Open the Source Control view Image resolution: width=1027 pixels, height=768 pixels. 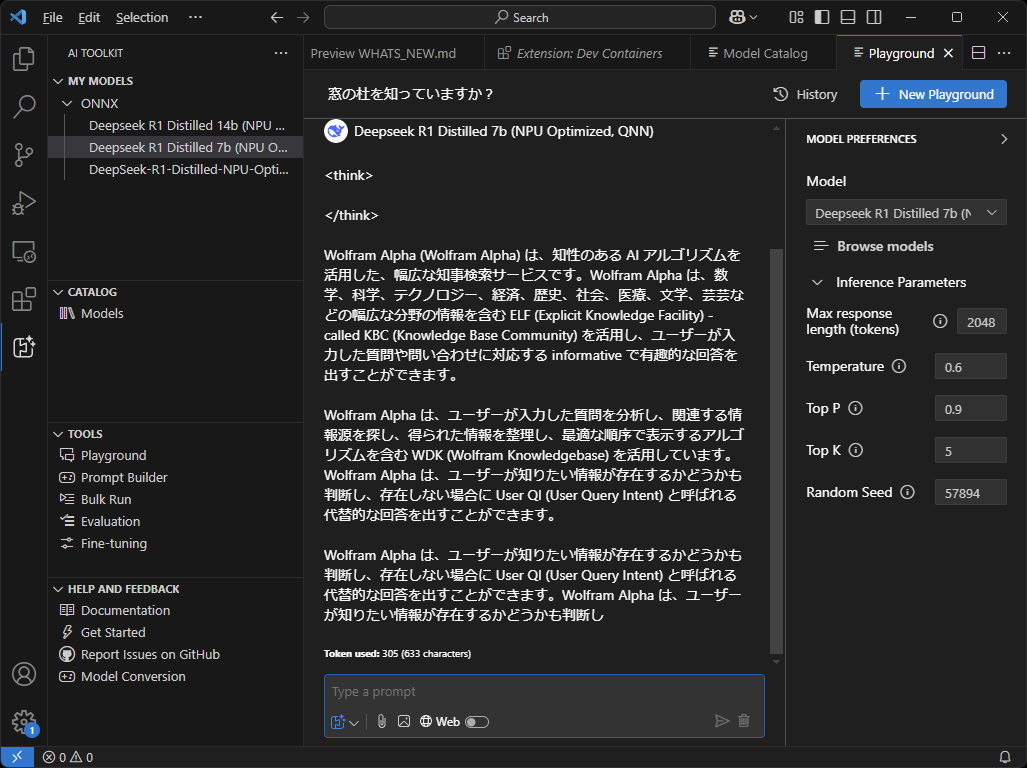pos(24,157)
